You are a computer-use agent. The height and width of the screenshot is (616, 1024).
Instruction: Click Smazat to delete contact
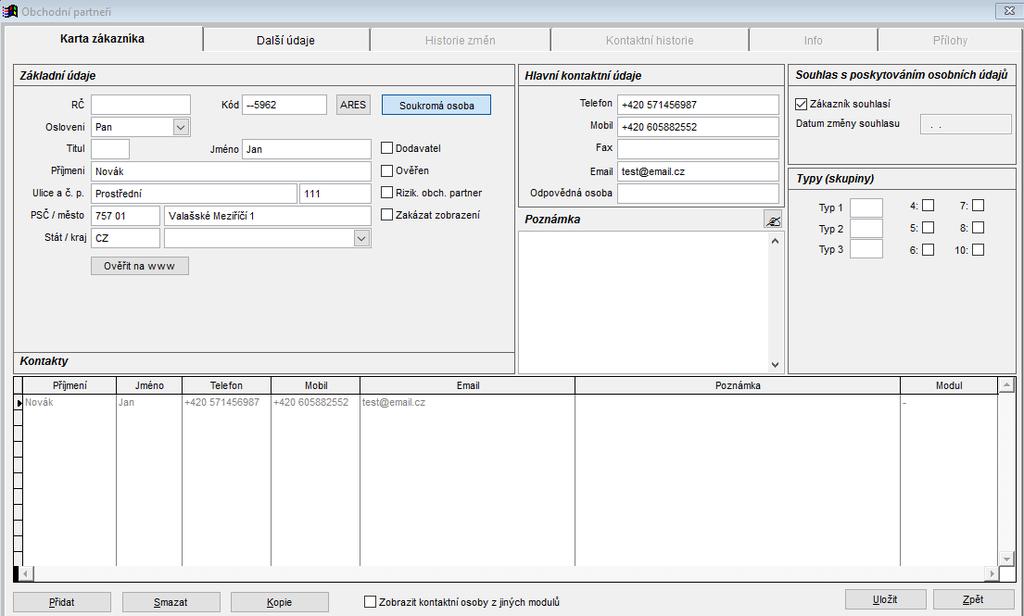click(x=171, y=602)
